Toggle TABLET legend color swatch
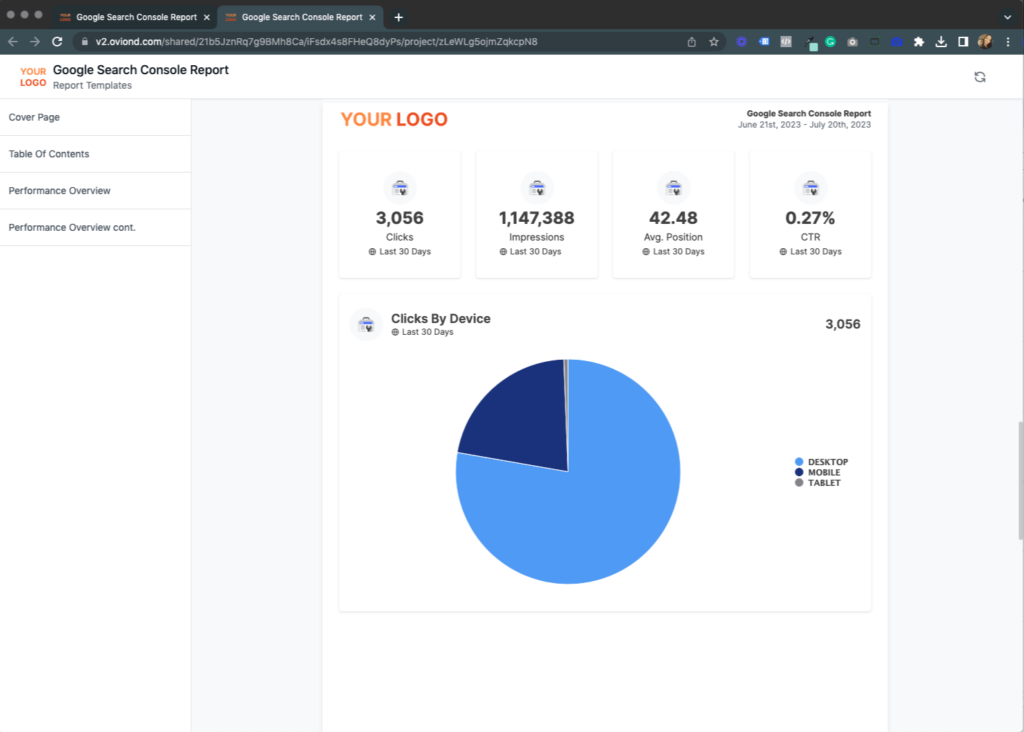This screenshot has height=732, width=1024. pyautogui.click(x=799, y=483)
